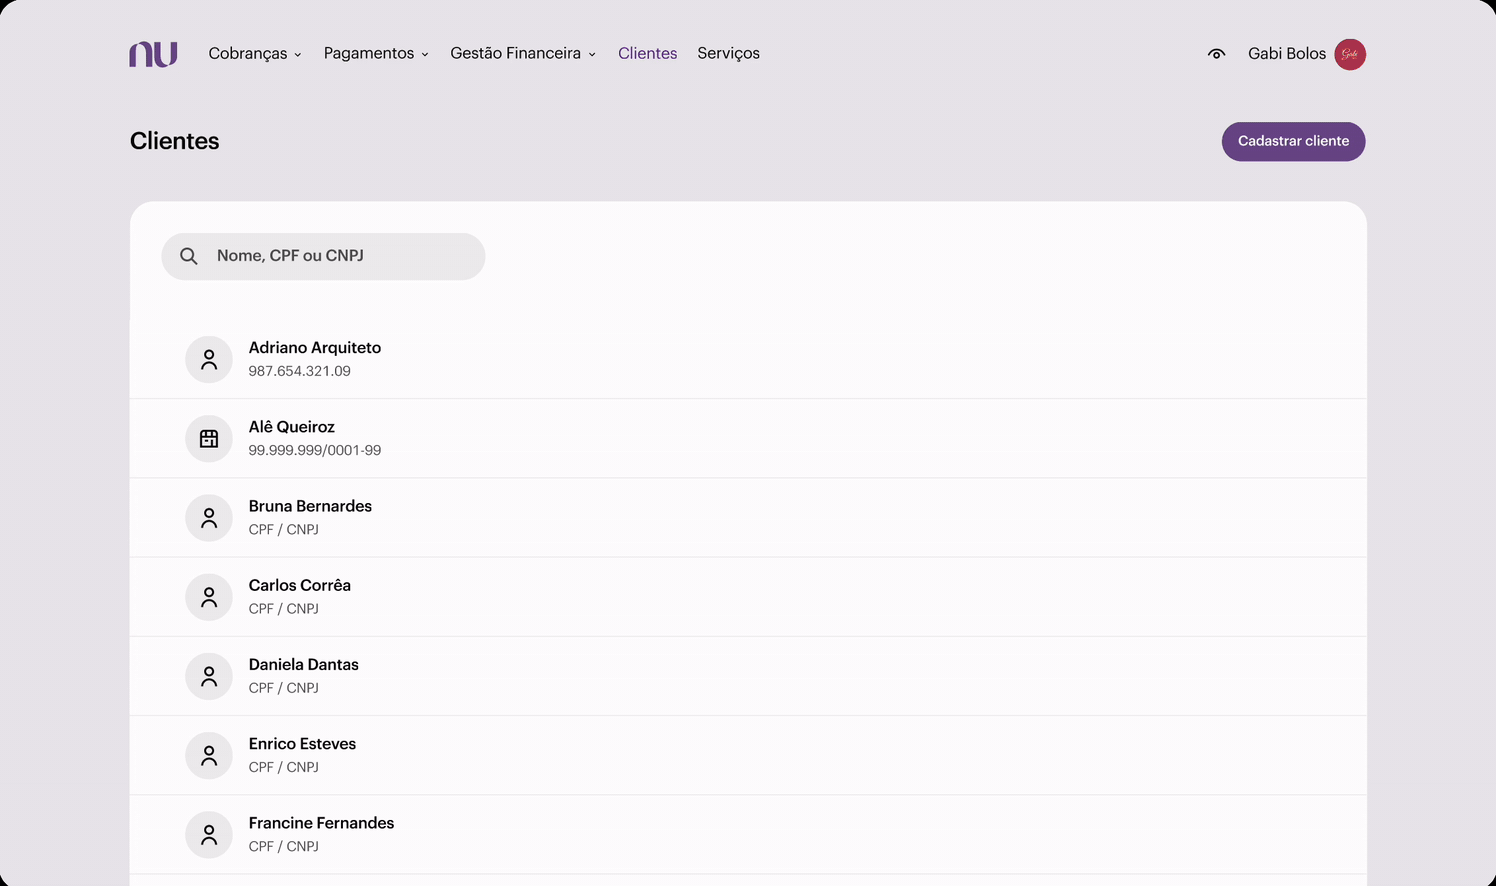The image size is (1496, 886).
Task: Select the Daniela Dantas client name
Action: tap(304, 664)
